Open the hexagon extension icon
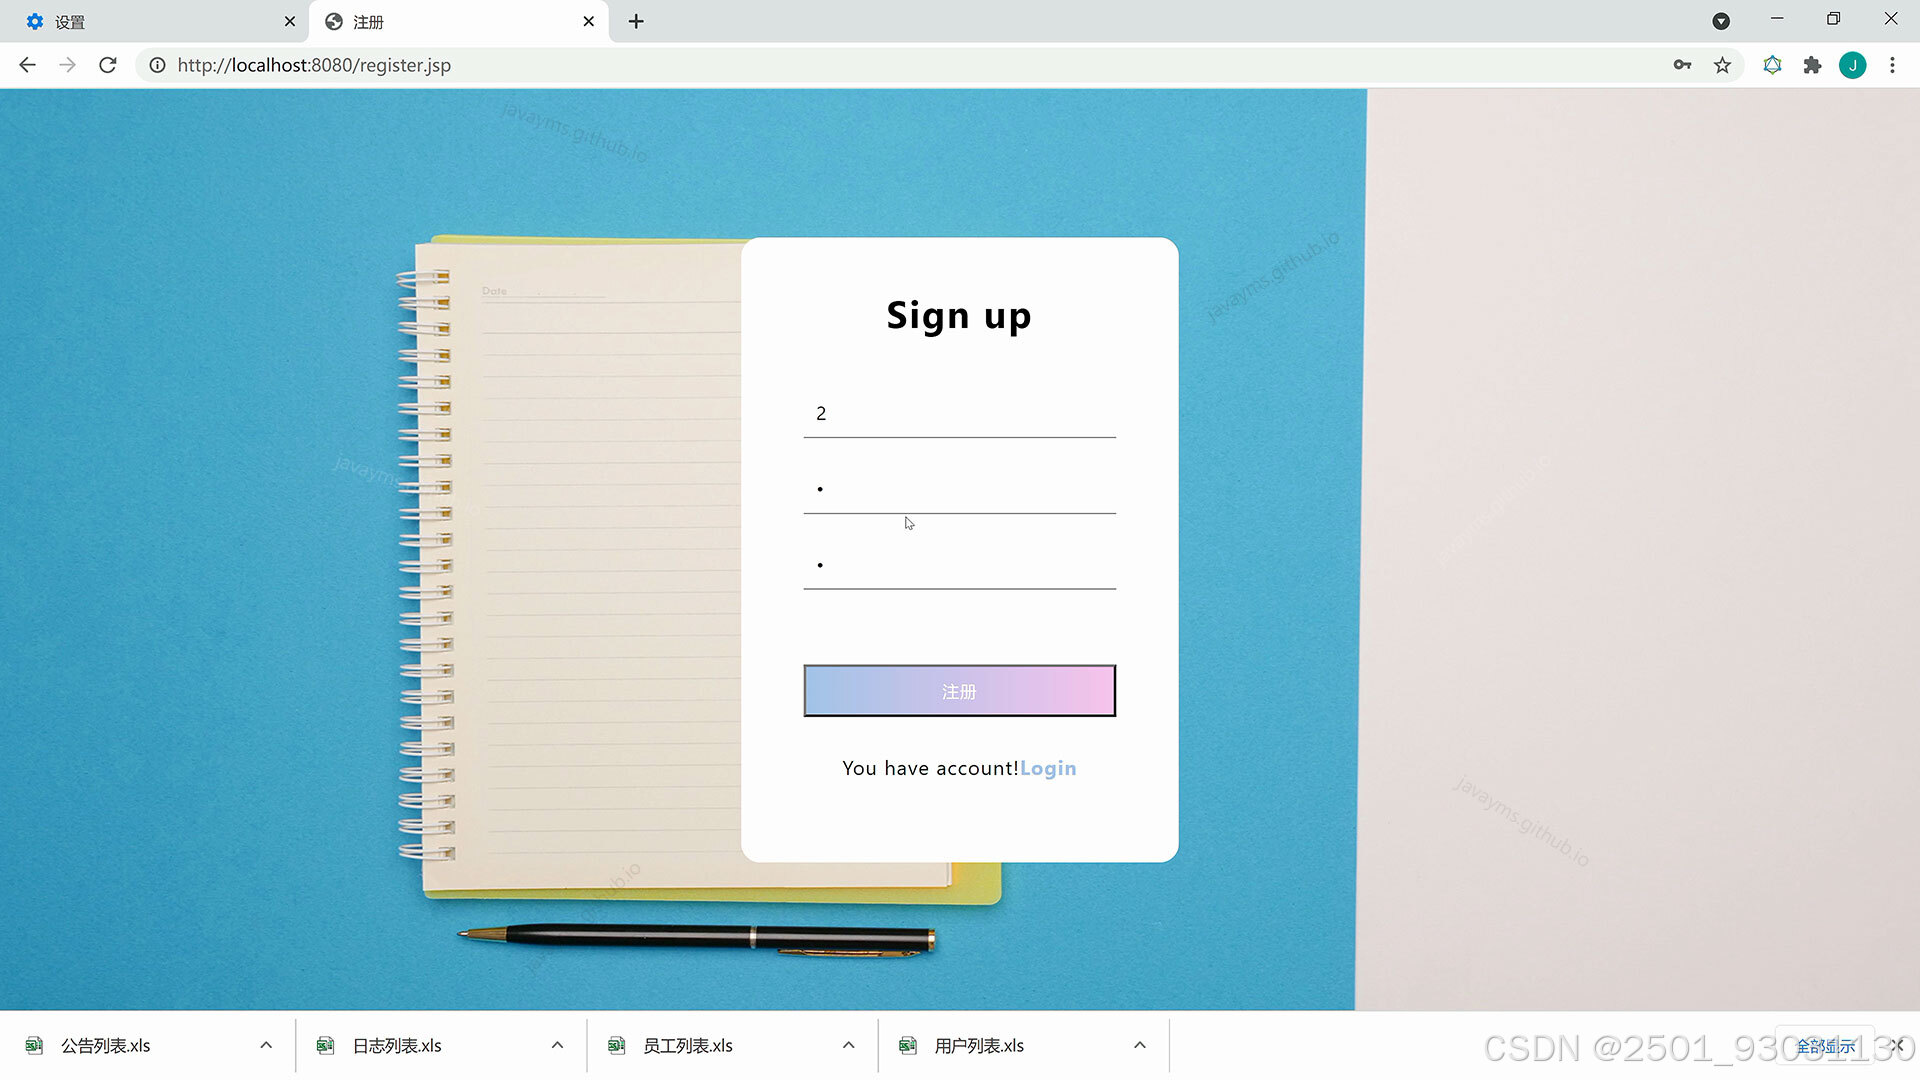 point(1772,65)
